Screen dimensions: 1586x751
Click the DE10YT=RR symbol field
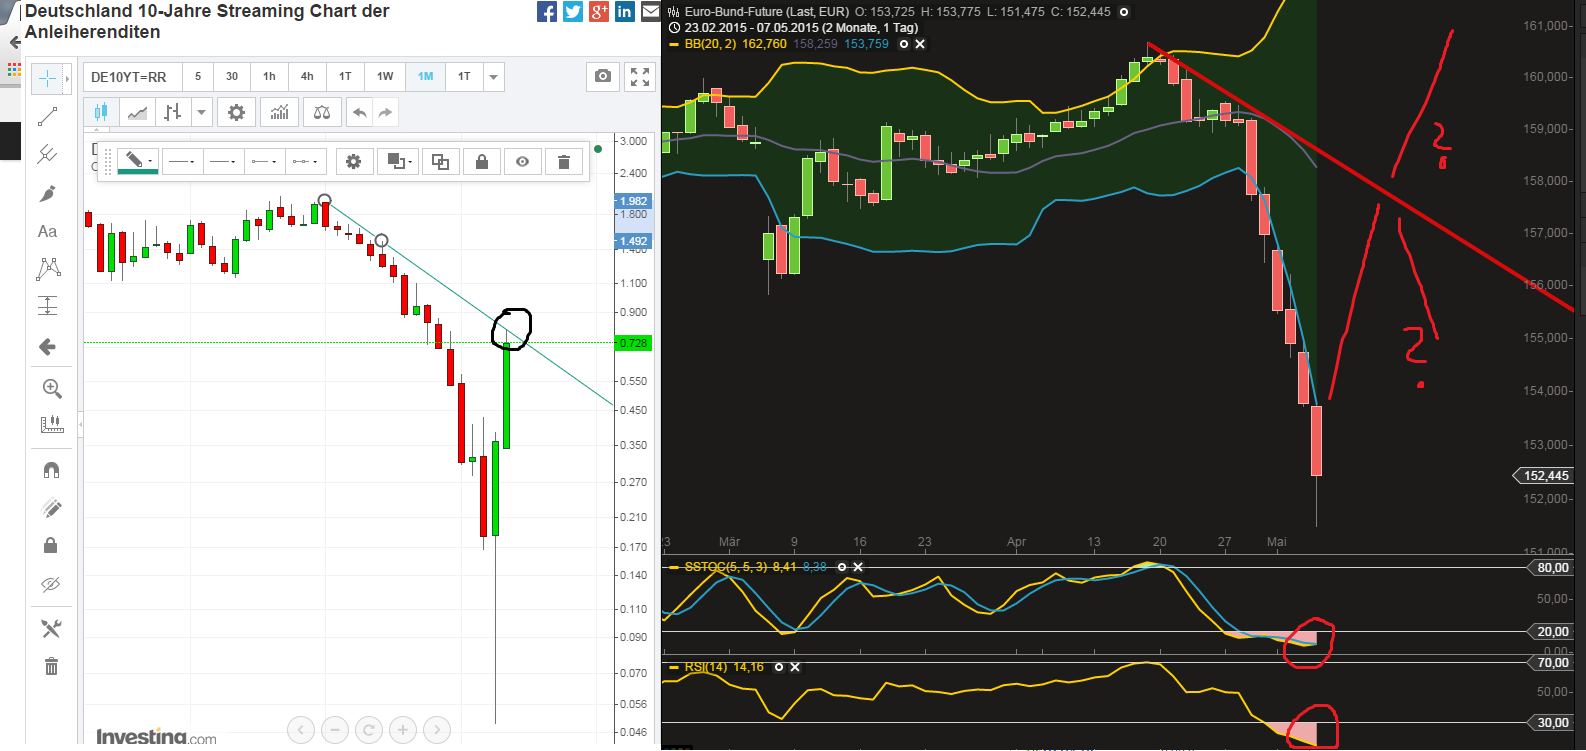[133, 77]
